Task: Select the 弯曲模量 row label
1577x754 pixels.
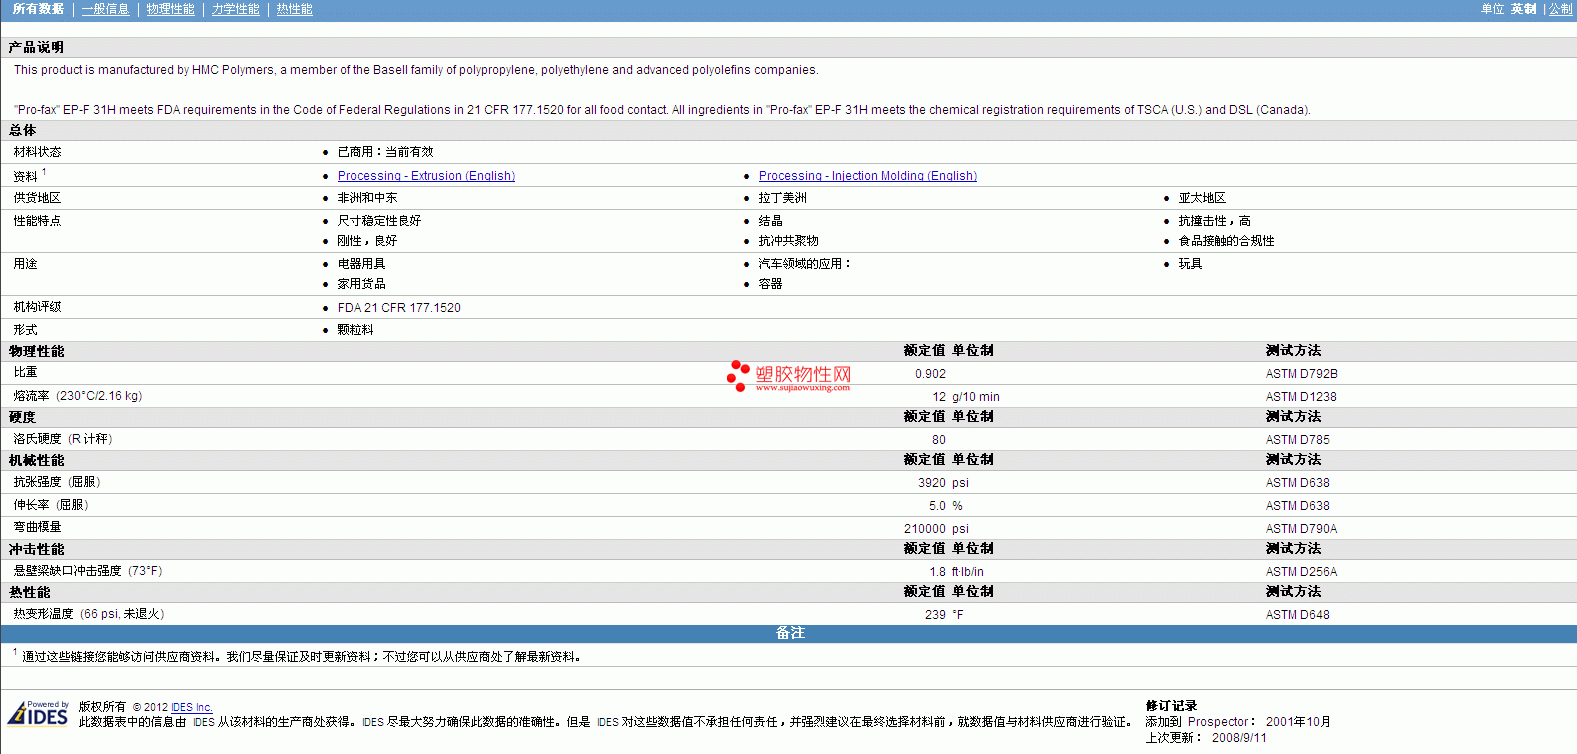Action: tap(37, 527)
